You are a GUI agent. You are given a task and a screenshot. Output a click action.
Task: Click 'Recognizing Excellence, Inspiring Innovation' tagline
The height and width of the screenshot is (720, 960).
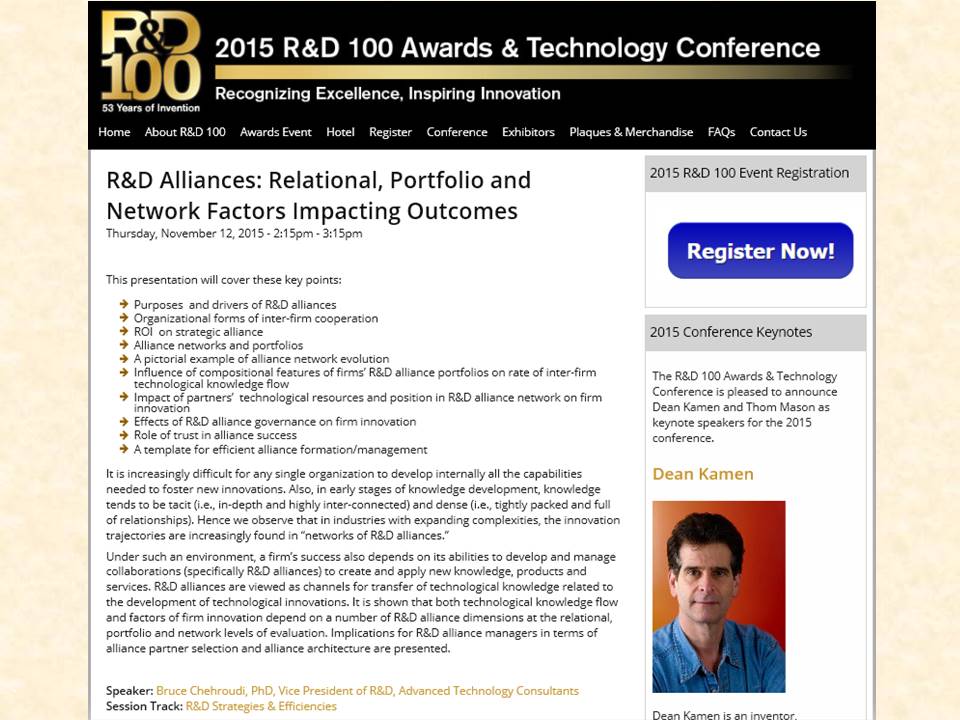pos(388,94)
